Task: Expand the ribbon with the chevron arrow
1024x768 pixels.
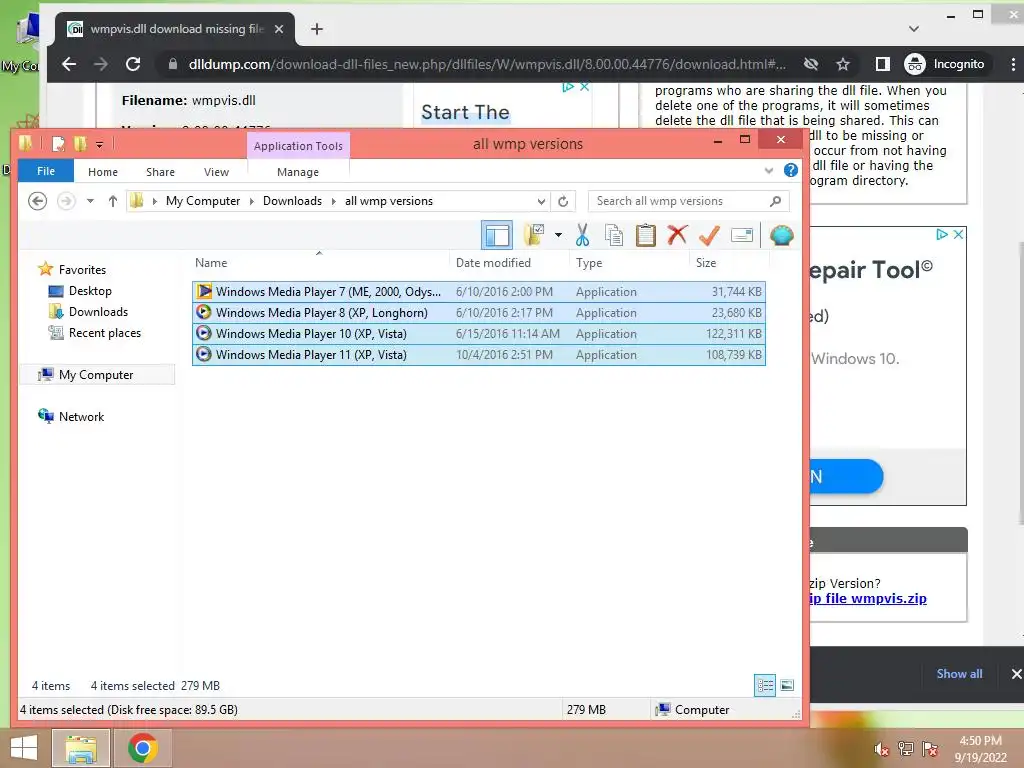Action: point(769,171)
